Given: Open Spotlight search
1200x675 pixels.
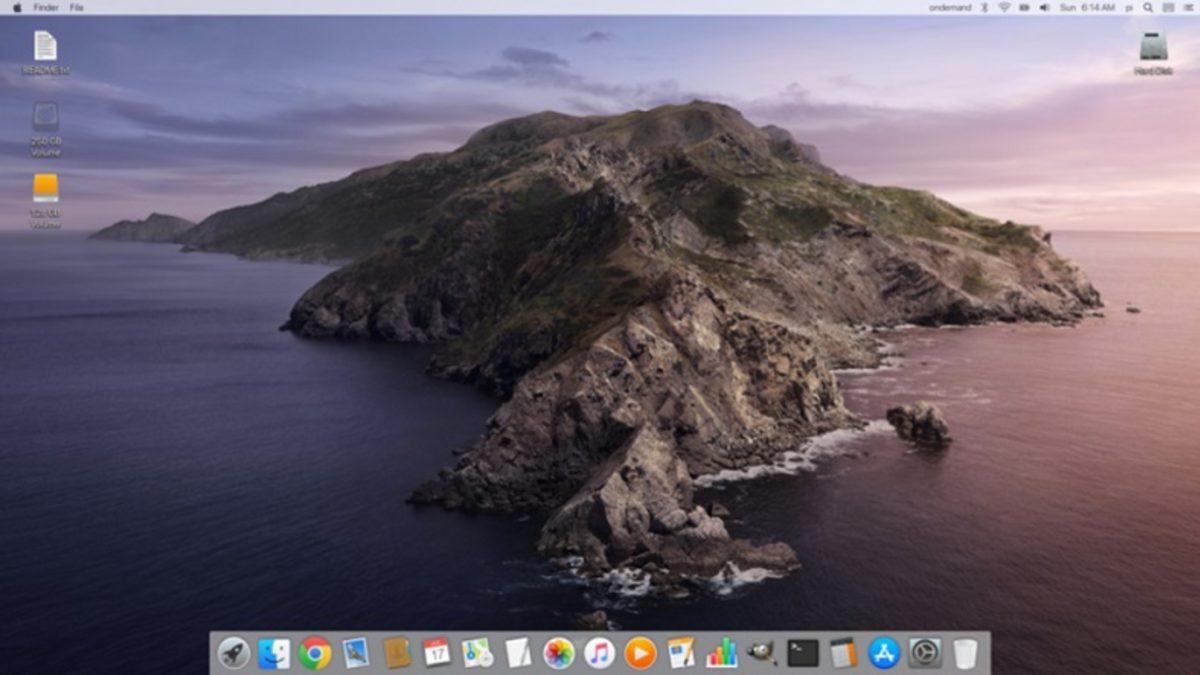Looking at the screenshot, I should 1148,8.
